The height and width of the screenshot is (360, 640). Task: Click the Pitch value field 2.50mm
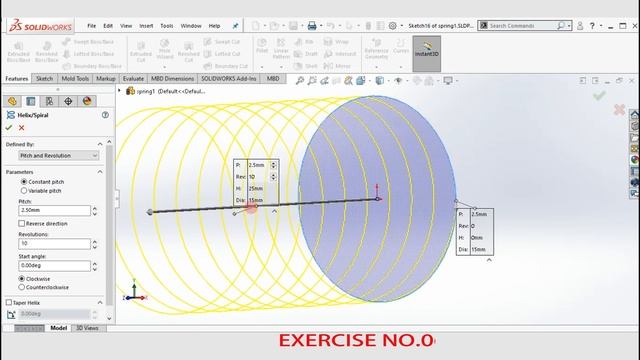point(54,210)
